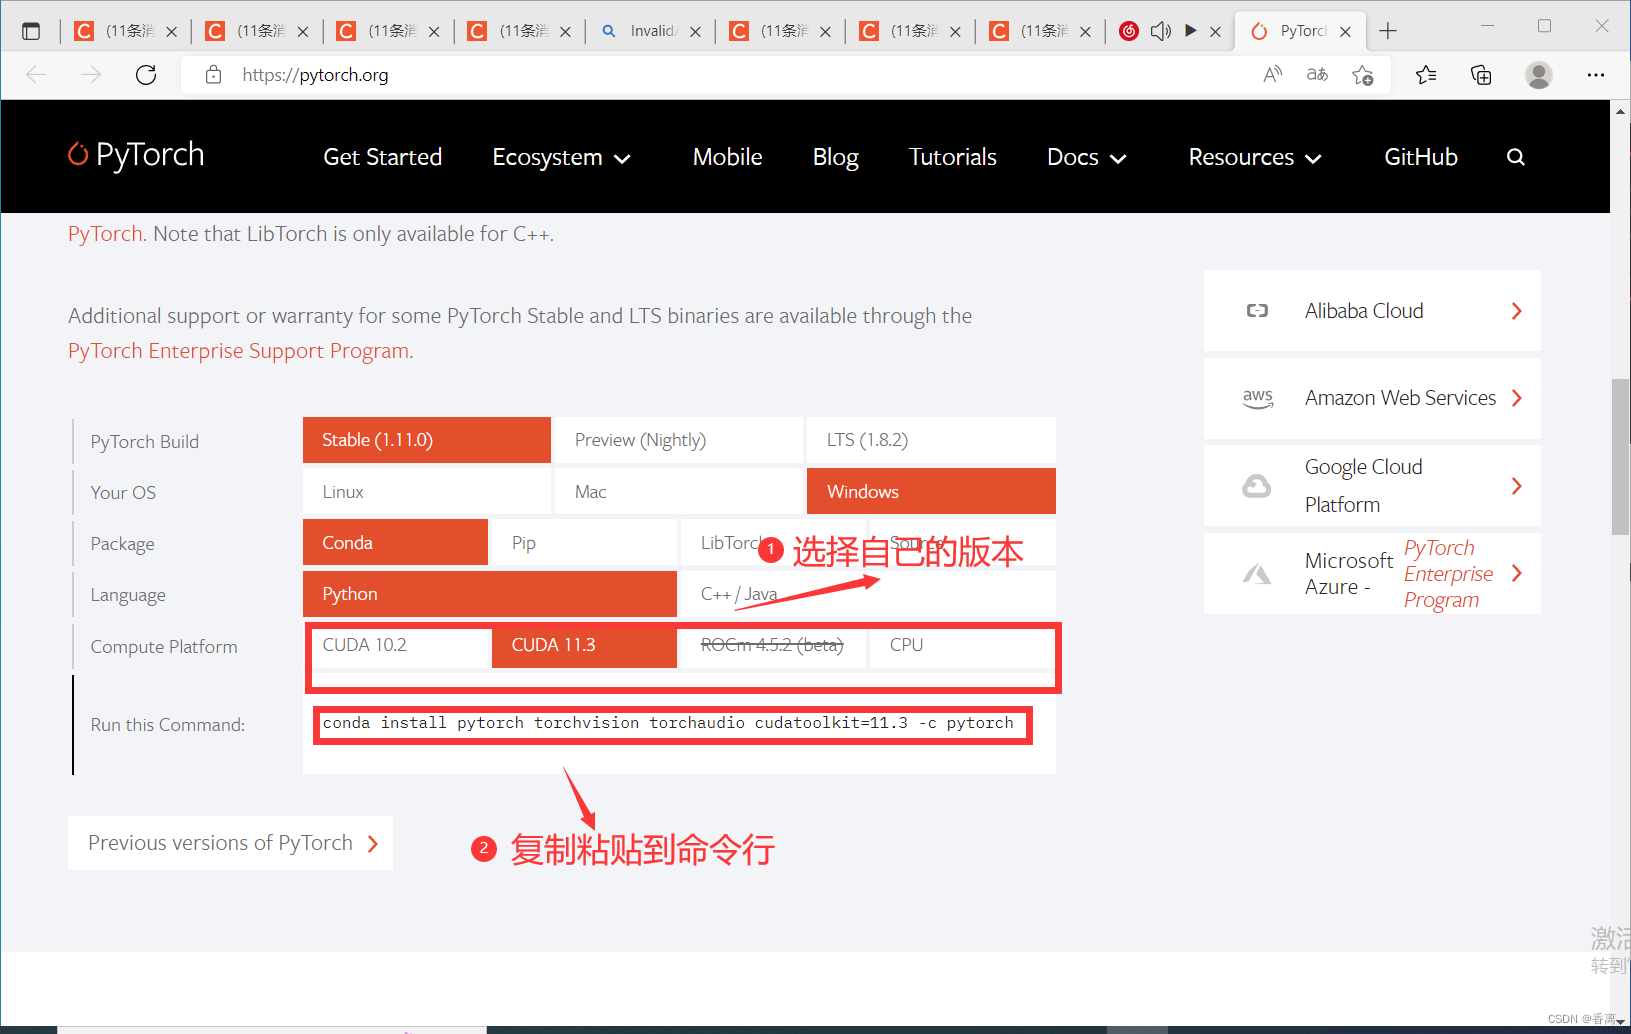Open Previous versions of PyTorch link

tap(230, 843)
